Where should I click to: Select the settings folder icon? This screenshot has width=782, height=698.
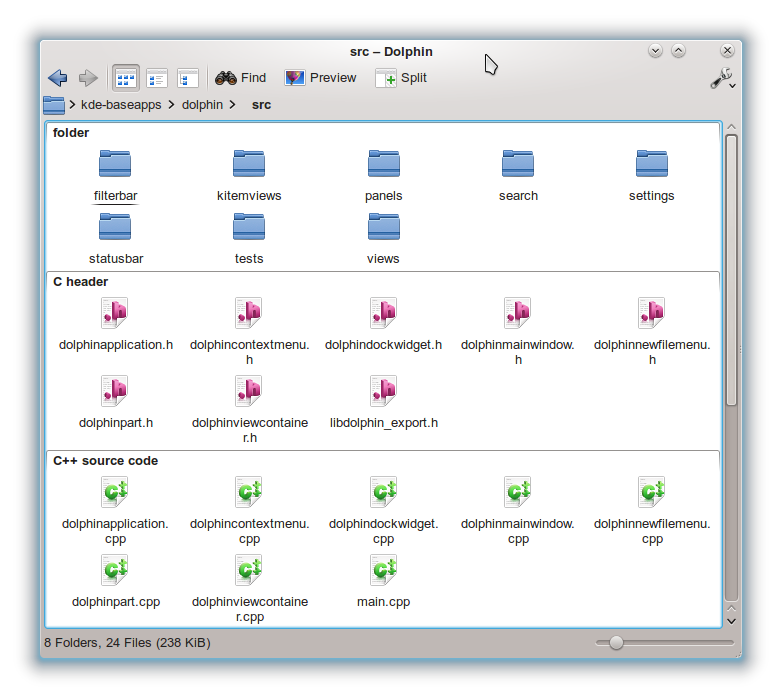coord(652,164)
